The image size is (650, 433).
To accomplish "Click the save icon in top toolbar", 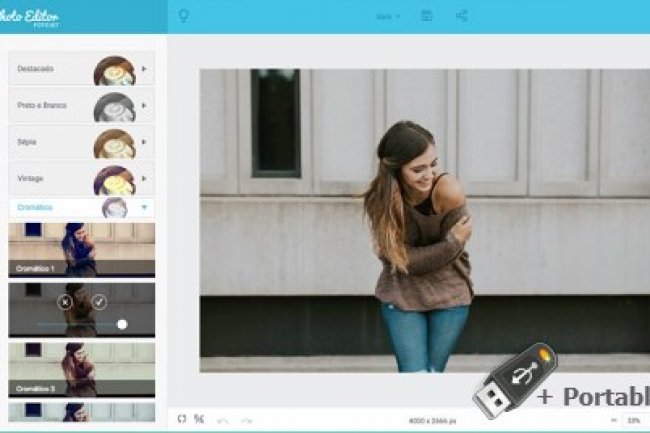I will [427, 16].
